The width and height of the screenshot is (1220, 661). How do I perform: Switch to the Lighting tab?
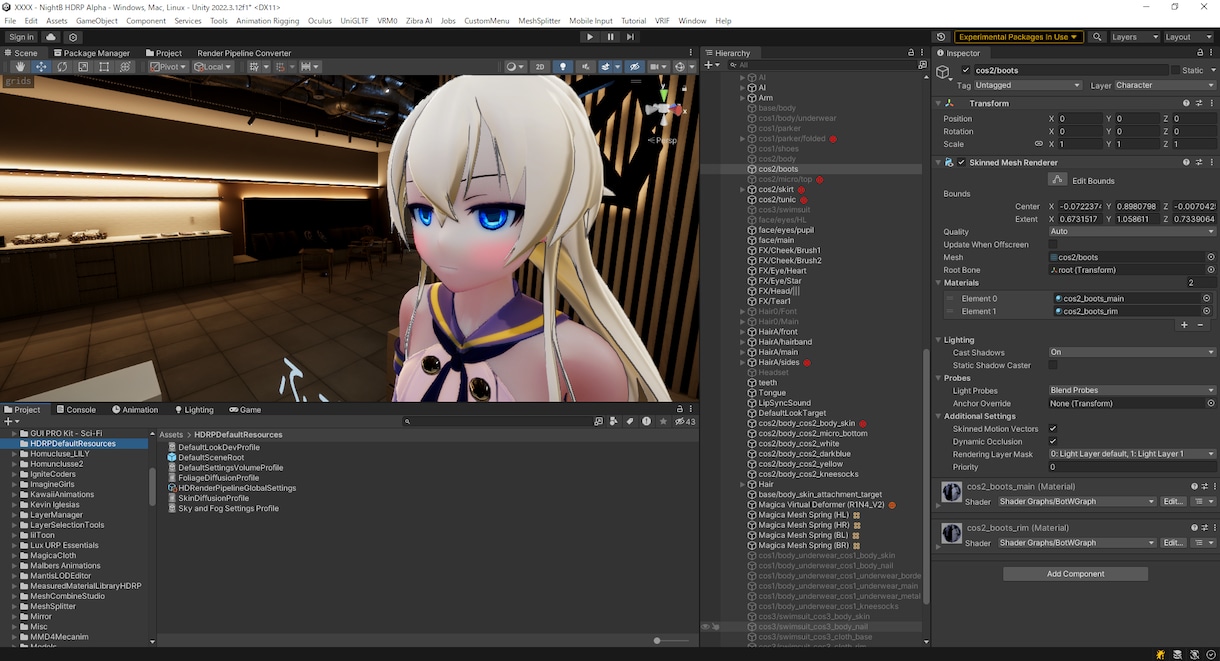[194, 409]
